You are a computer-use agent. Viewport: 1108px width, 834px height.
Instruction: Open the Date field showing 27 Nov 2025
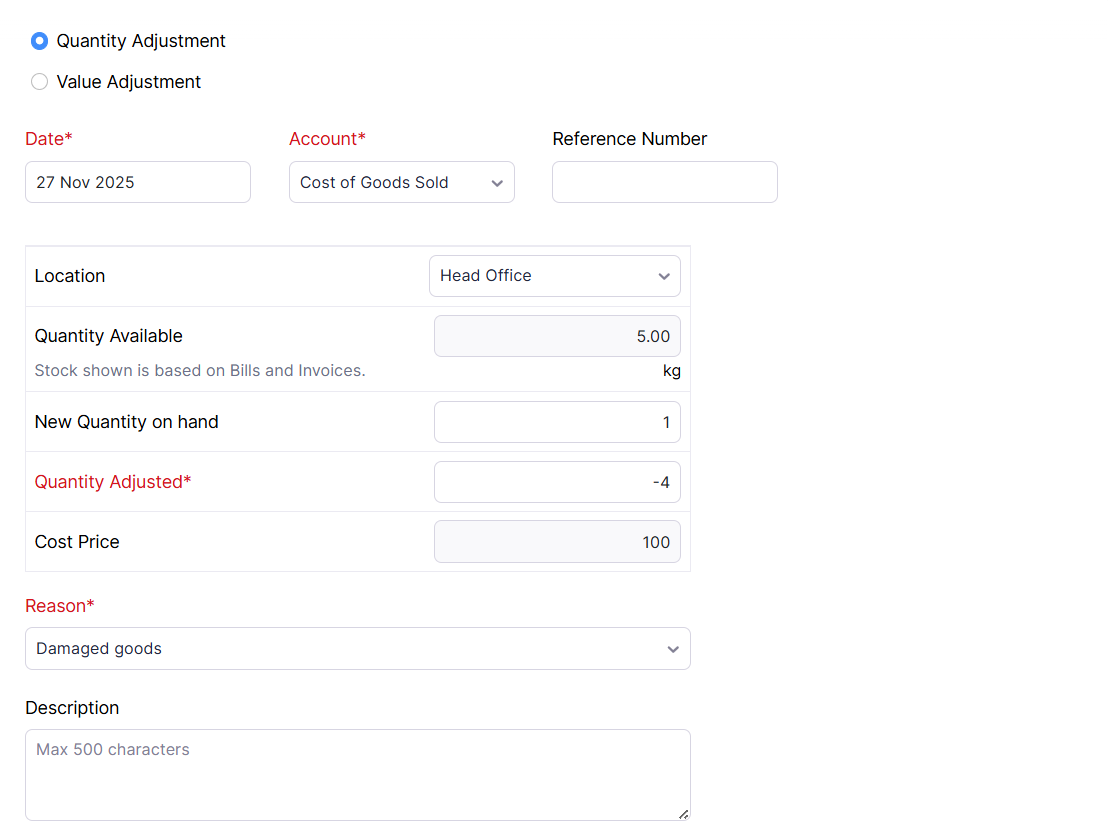pyautogui.click(x=138, y=182)
